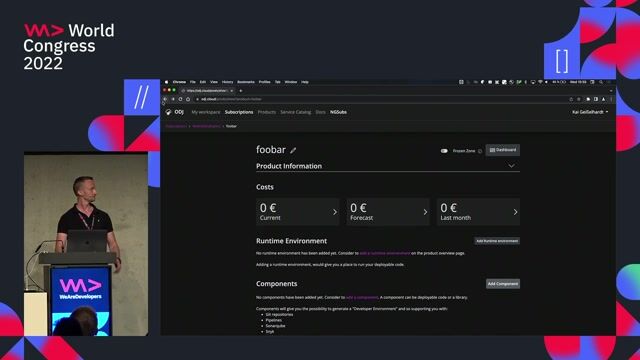The width and height of the screenshot is (640, 360).
Task: Click the first breadcrumb link
Action: click(x=176, y=126)
